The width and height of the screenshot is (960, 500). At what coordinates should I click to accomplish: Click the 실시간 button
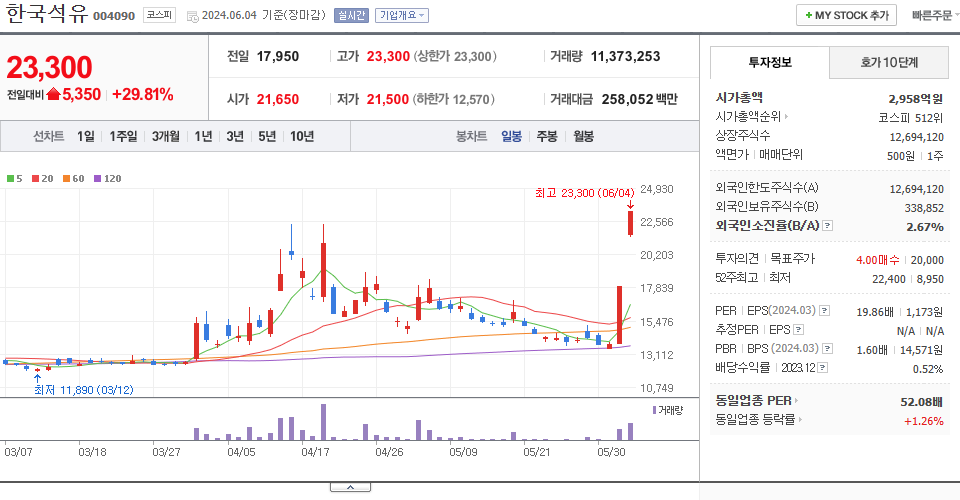(x=351, y=15)
